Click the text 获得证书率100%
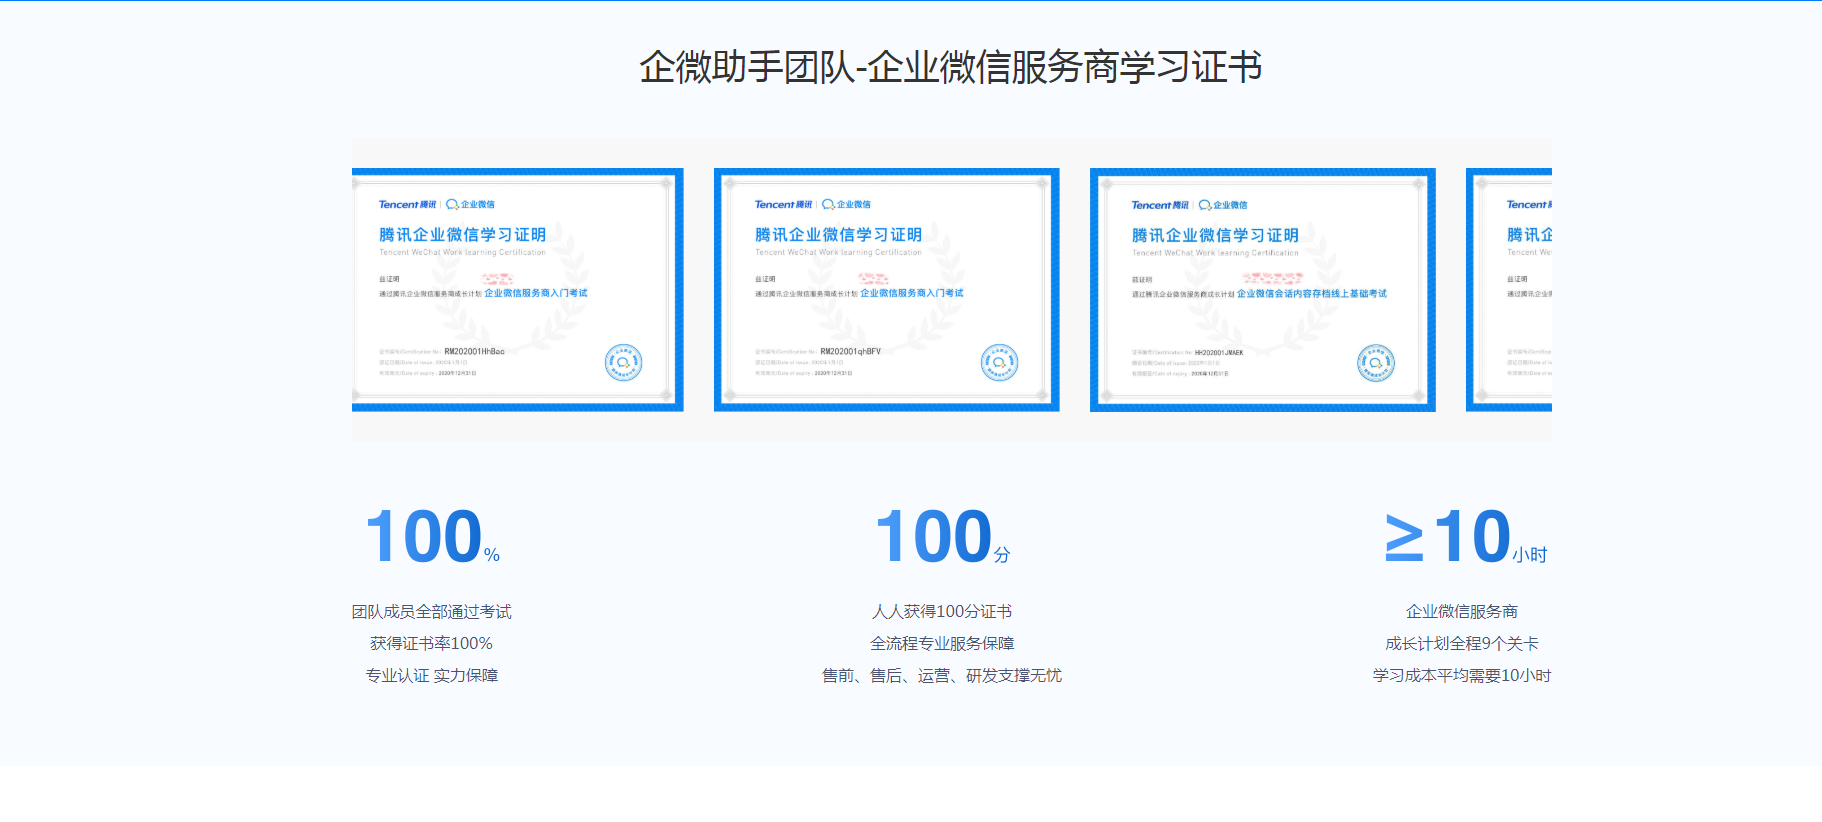Image resolution: width=1822 pixels, height=822 pixels. 431,644
